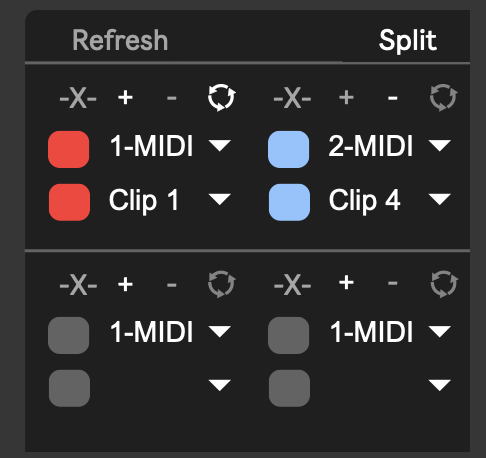Image resolution: width=486 pixels, height=458 pixels.
Task: Click the red 1-MIDI track color swatch
Action: click(69, 149)
